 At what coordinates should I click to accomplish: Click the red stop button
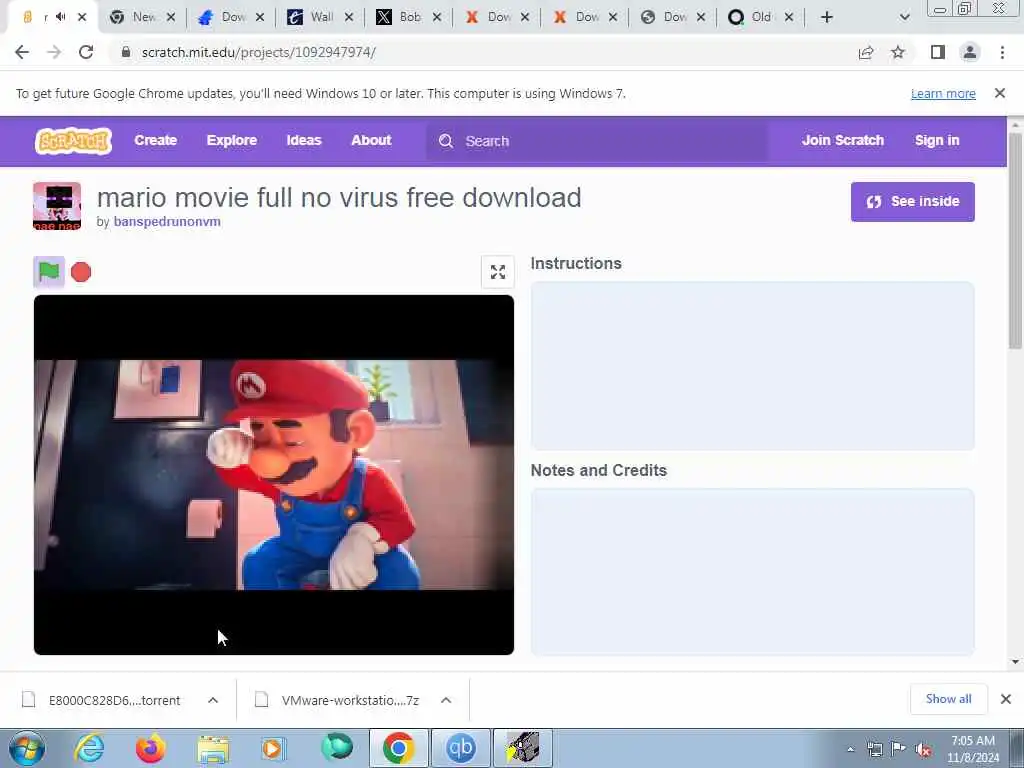point(81,272)
